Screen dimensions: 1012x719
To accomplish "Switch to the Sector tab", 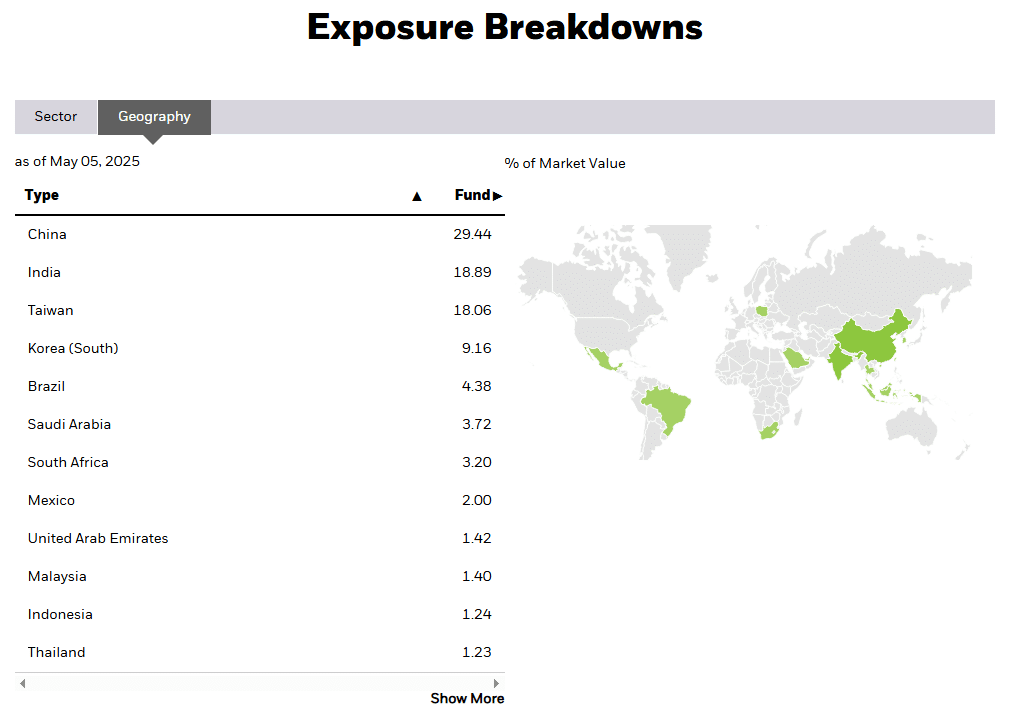I will pos(56,117).
